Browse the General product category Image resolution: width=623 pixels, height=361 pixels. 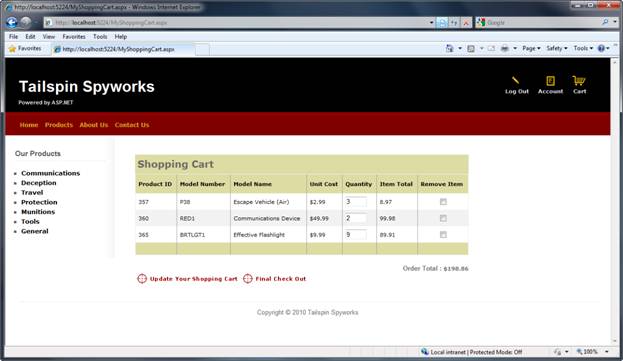tap(35, 231)
